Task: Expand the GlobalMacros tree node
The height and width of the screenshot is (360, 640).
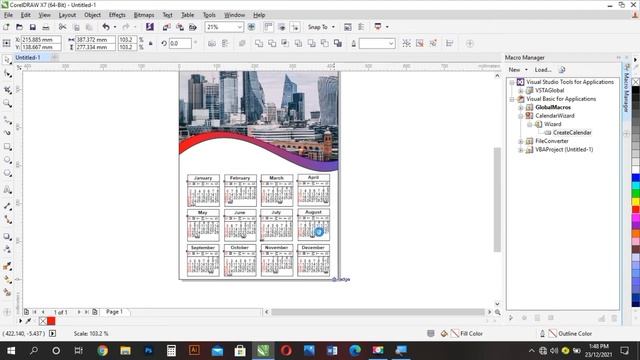Action: pos(521,107)
